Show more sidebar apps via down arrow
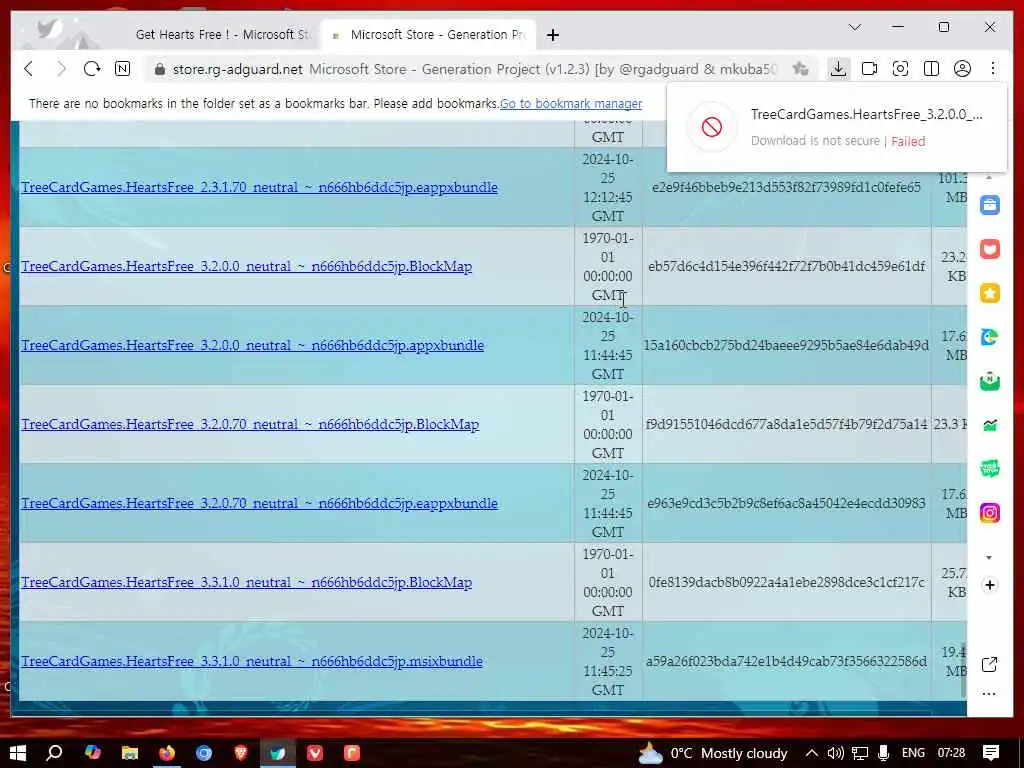The image size is (1024, 768). pos(989,557)
